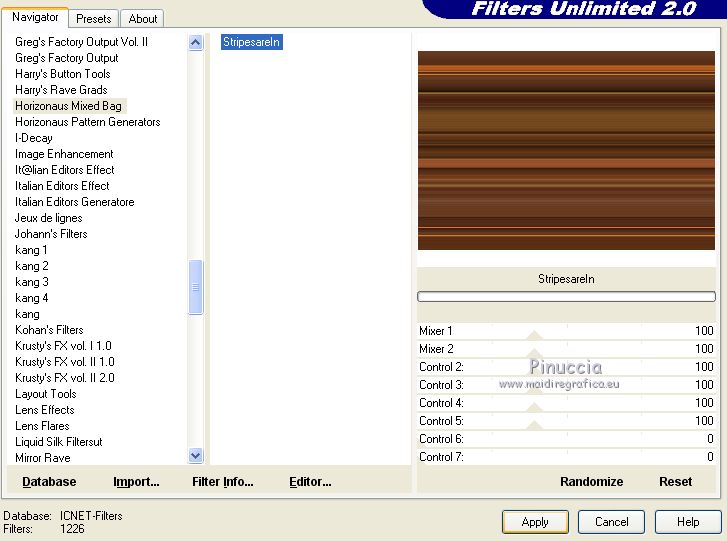Adjust the Mixer 2 slider

click(566, 349)
